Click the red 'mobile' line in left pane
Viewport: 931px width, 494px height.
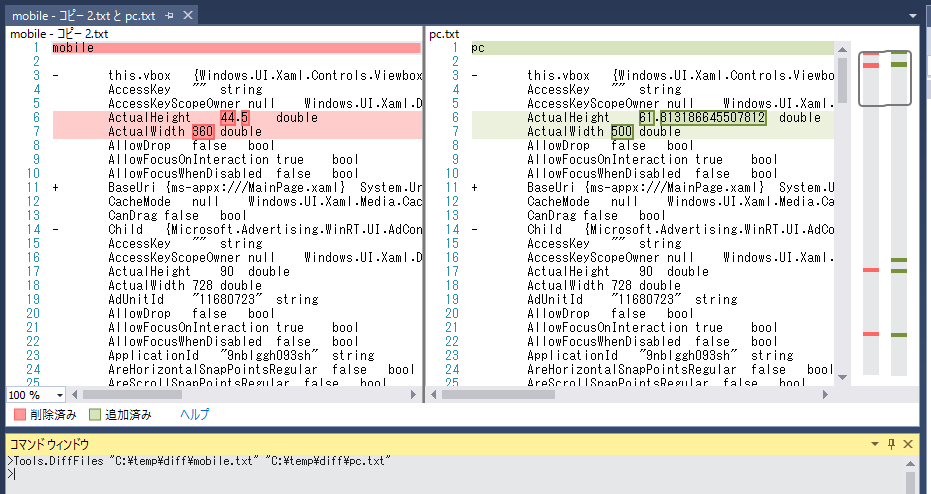236,48
